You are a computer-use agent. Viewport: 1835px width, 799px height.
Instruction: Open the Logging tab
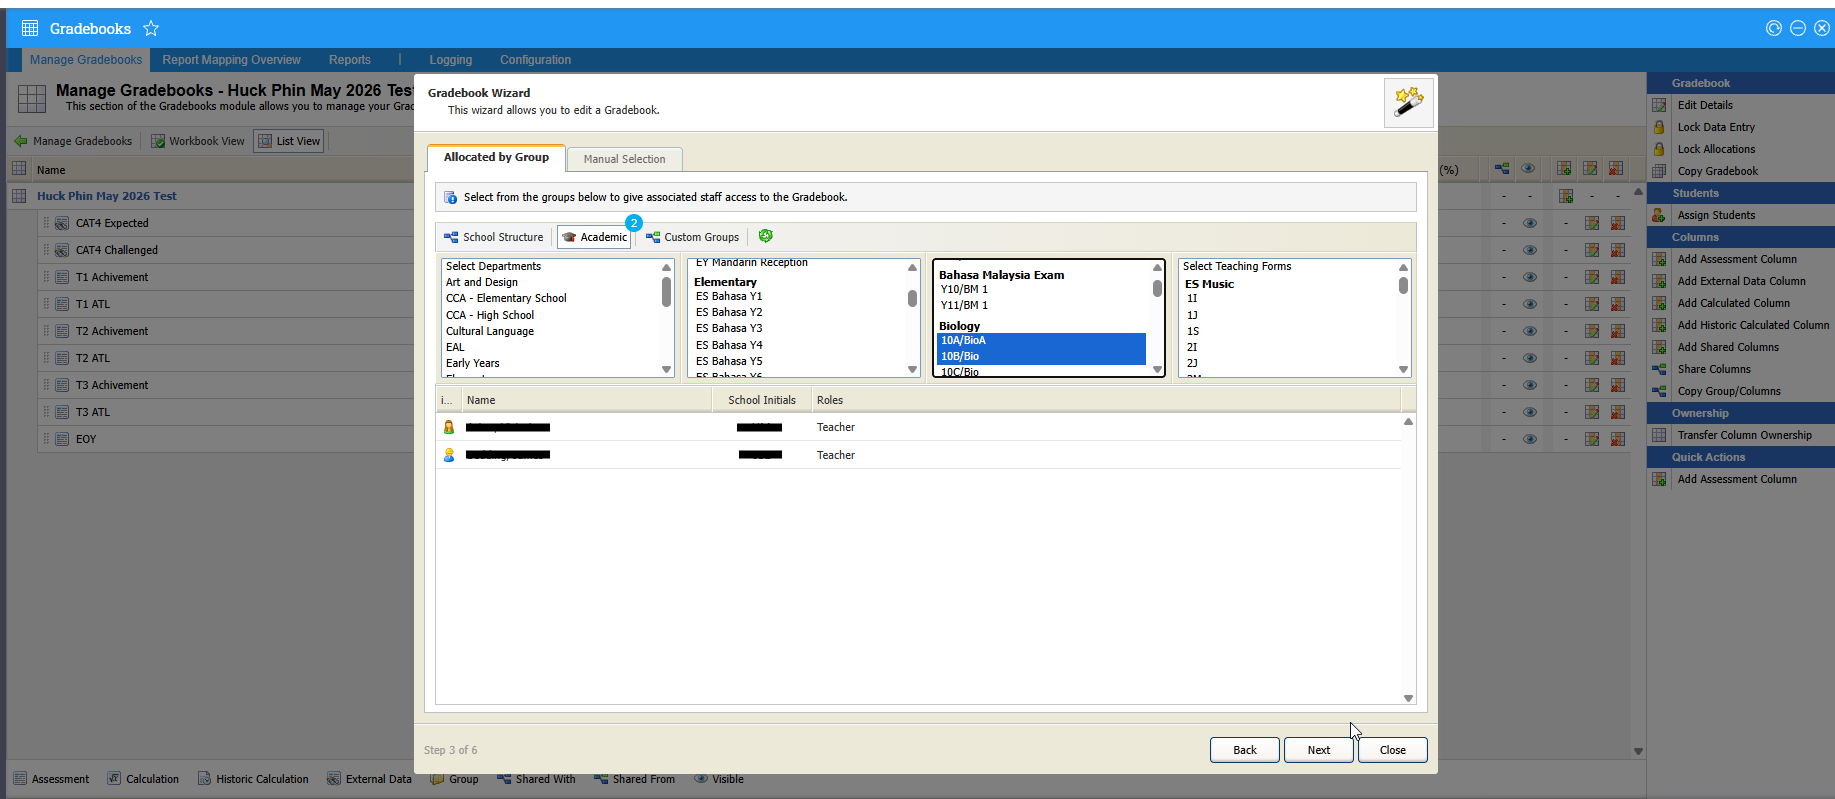451,60
